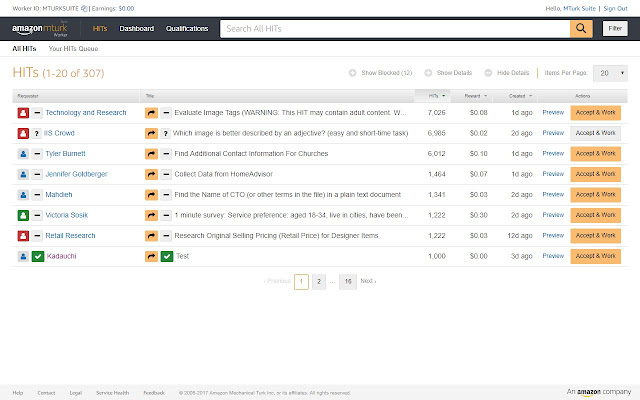Share the Research Original Selling Pricing HIT
Screen dimensions: 640x400
coord(151,236)
